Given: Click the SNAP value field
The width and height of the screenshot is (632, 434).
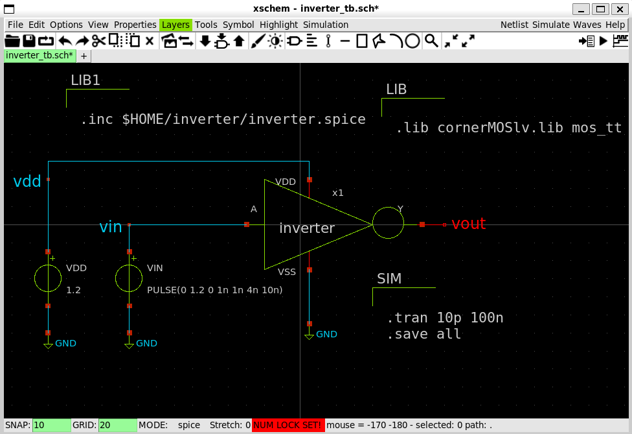Looking at the screenshot, I should pyautogui.click(x=51, y=425).
